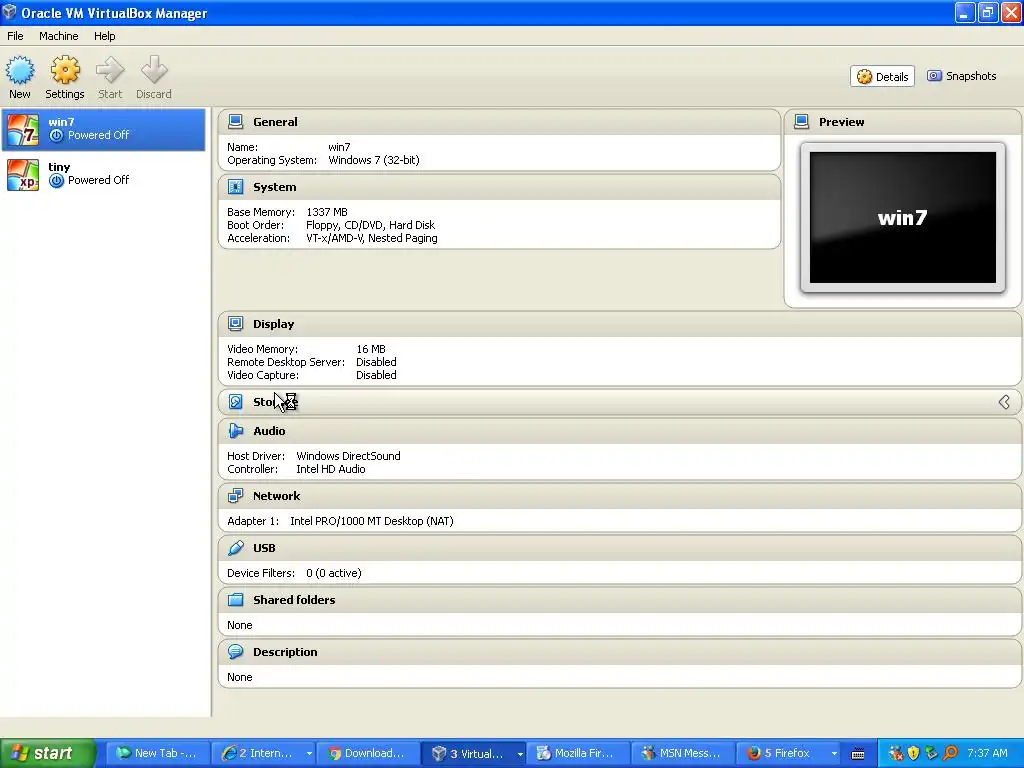The width and height of the screenshot is (1024, 768).
Task: Click the Discard toolbar icon
Action: (154, 71)
